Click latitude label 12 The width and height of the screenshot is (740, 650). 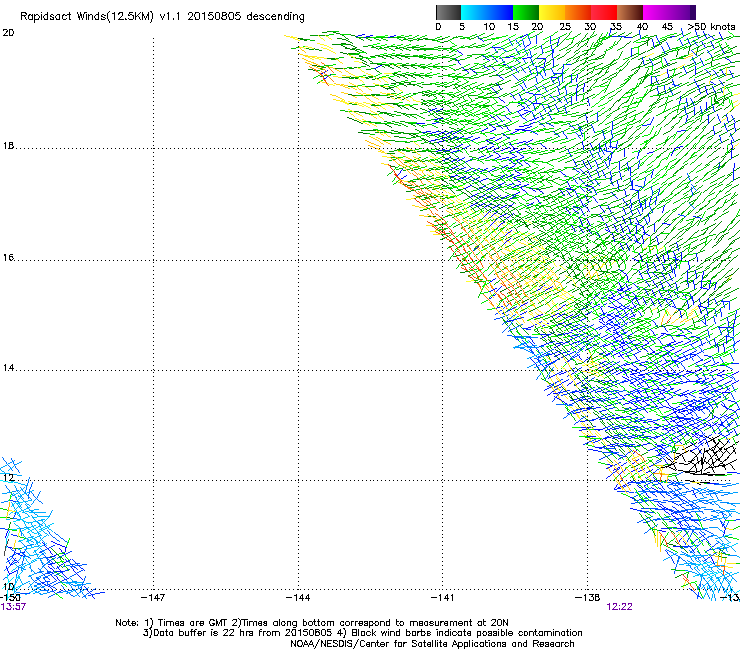[8, 478]
